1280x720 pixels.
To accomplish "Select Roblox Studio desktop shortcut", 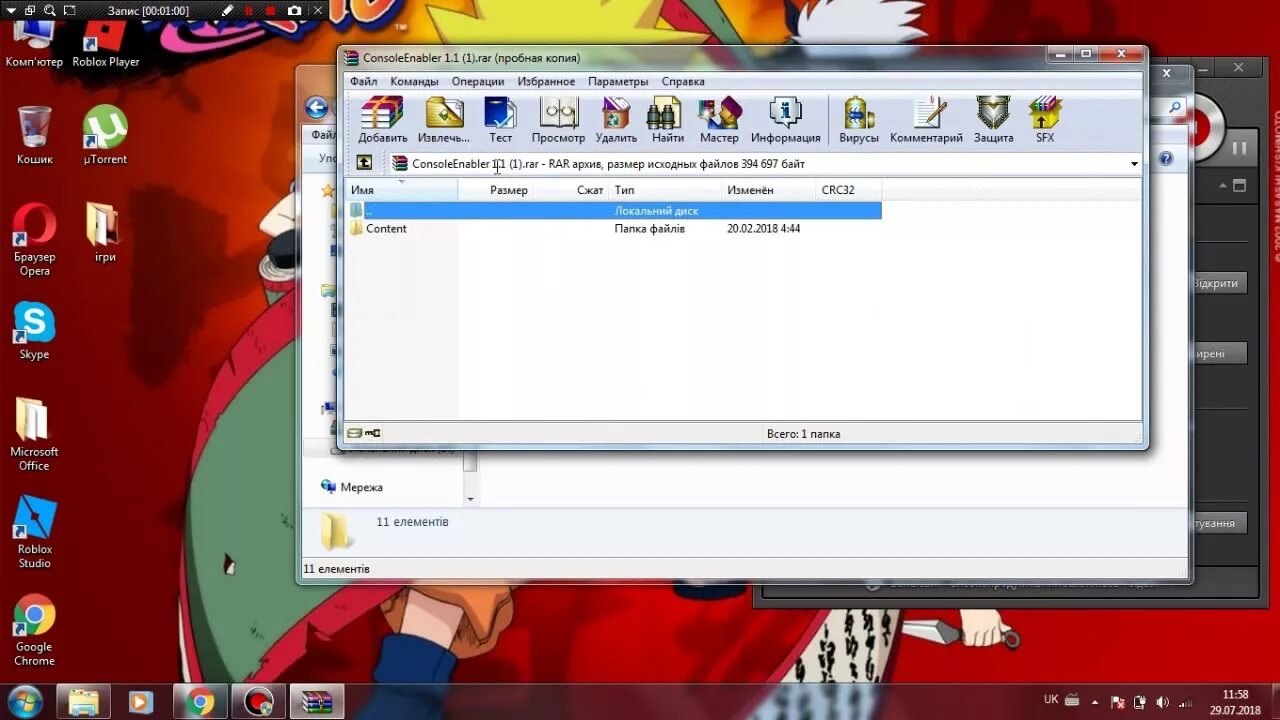I will (x=34, y=532).
